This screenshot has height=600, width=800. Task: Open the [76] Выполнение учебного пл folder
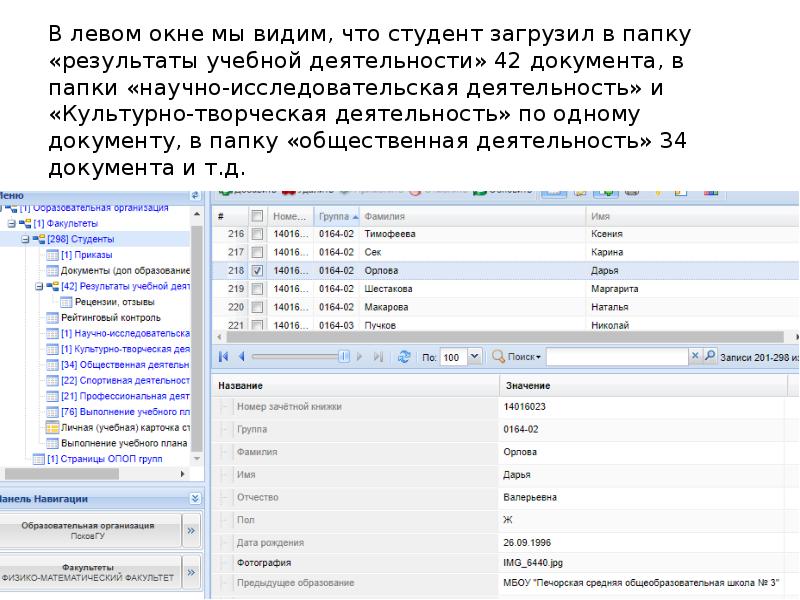(x=125, y=412)
